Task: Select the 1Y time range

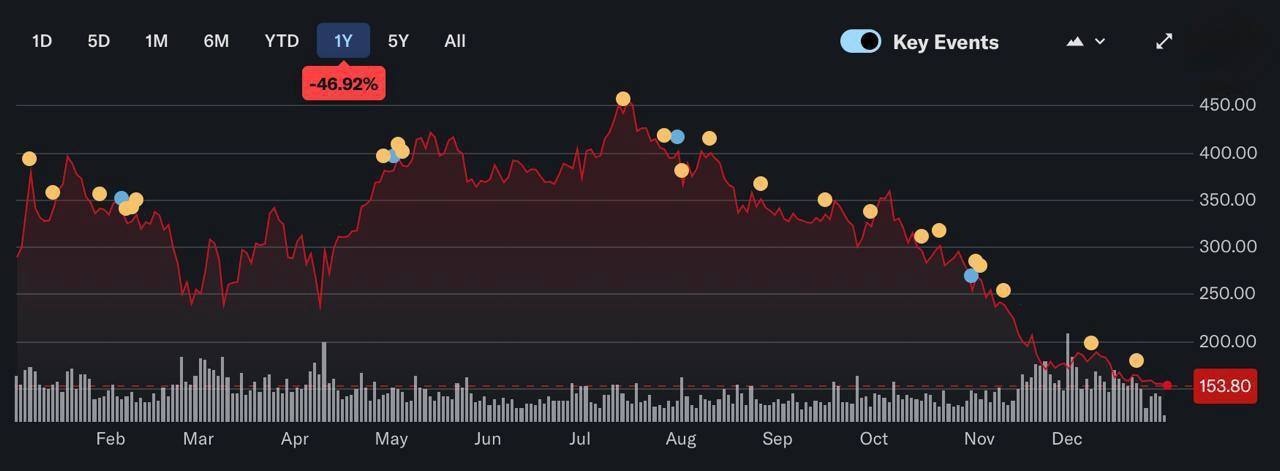Action: 343,41
